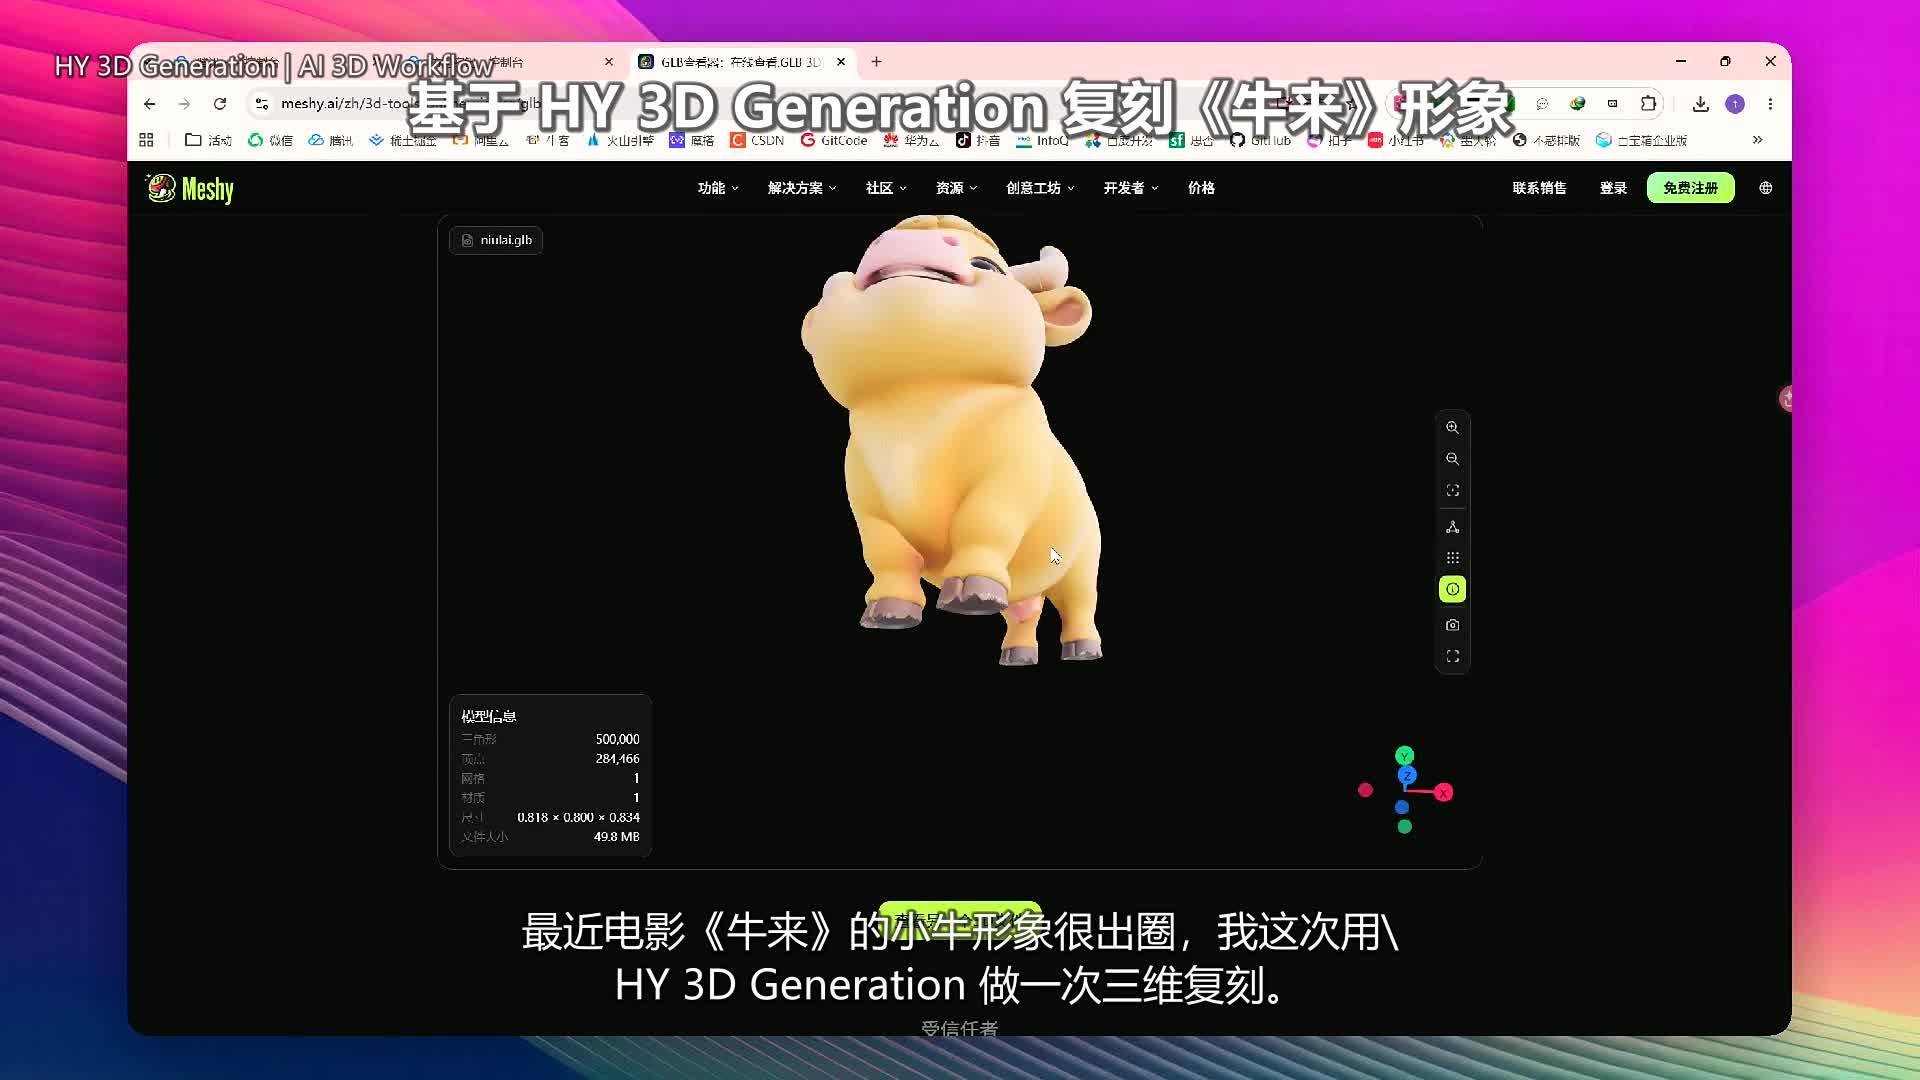The width and height of the screenshot is (1920, 1080).
Task: Select the dimensions 0.818 × 0.800 × 0.834
Action: [x=578, y=818]
